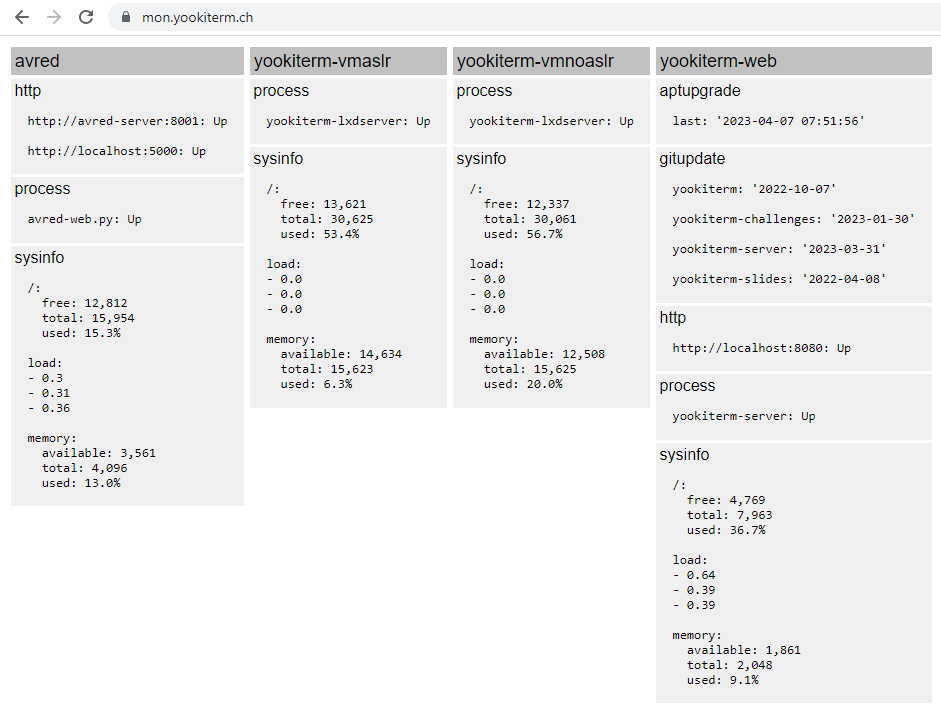The height and width of the screenshot is (715, 941).
Task: Click avred disk free 12,812 value
Action: coord(85,303)
